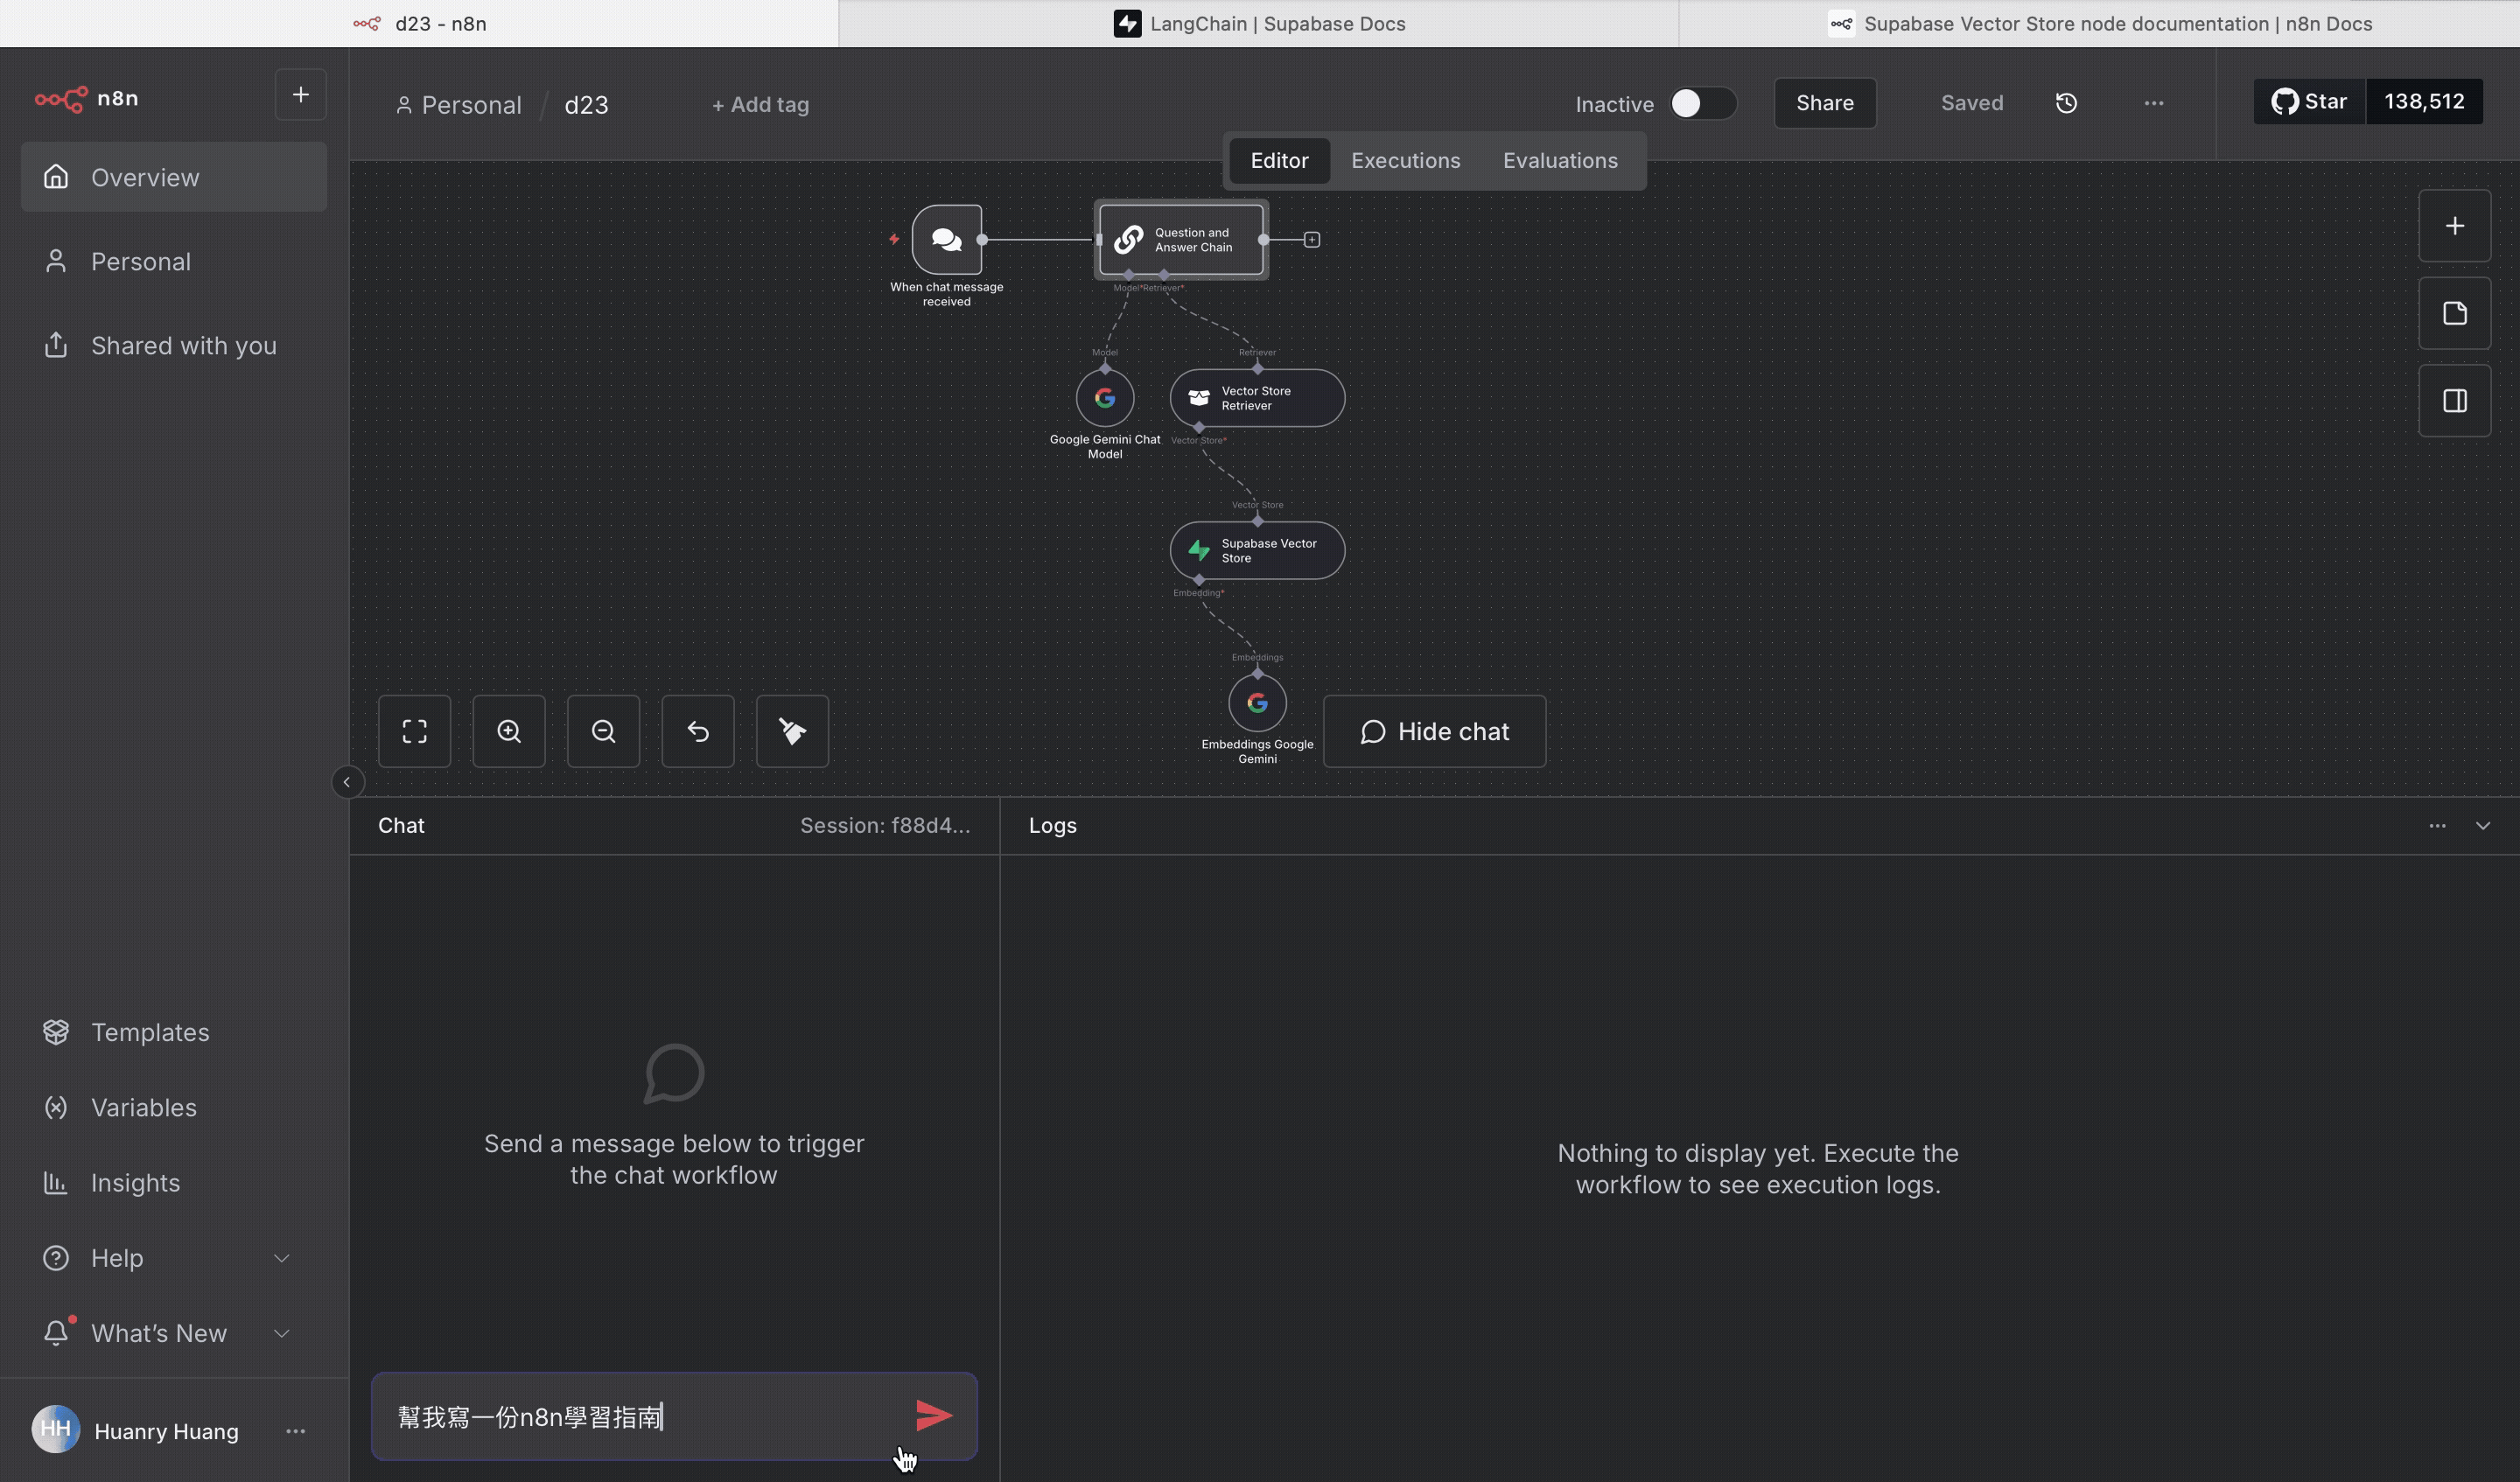Click the n8n logo in the sidebar

click(x=86, y=98)
